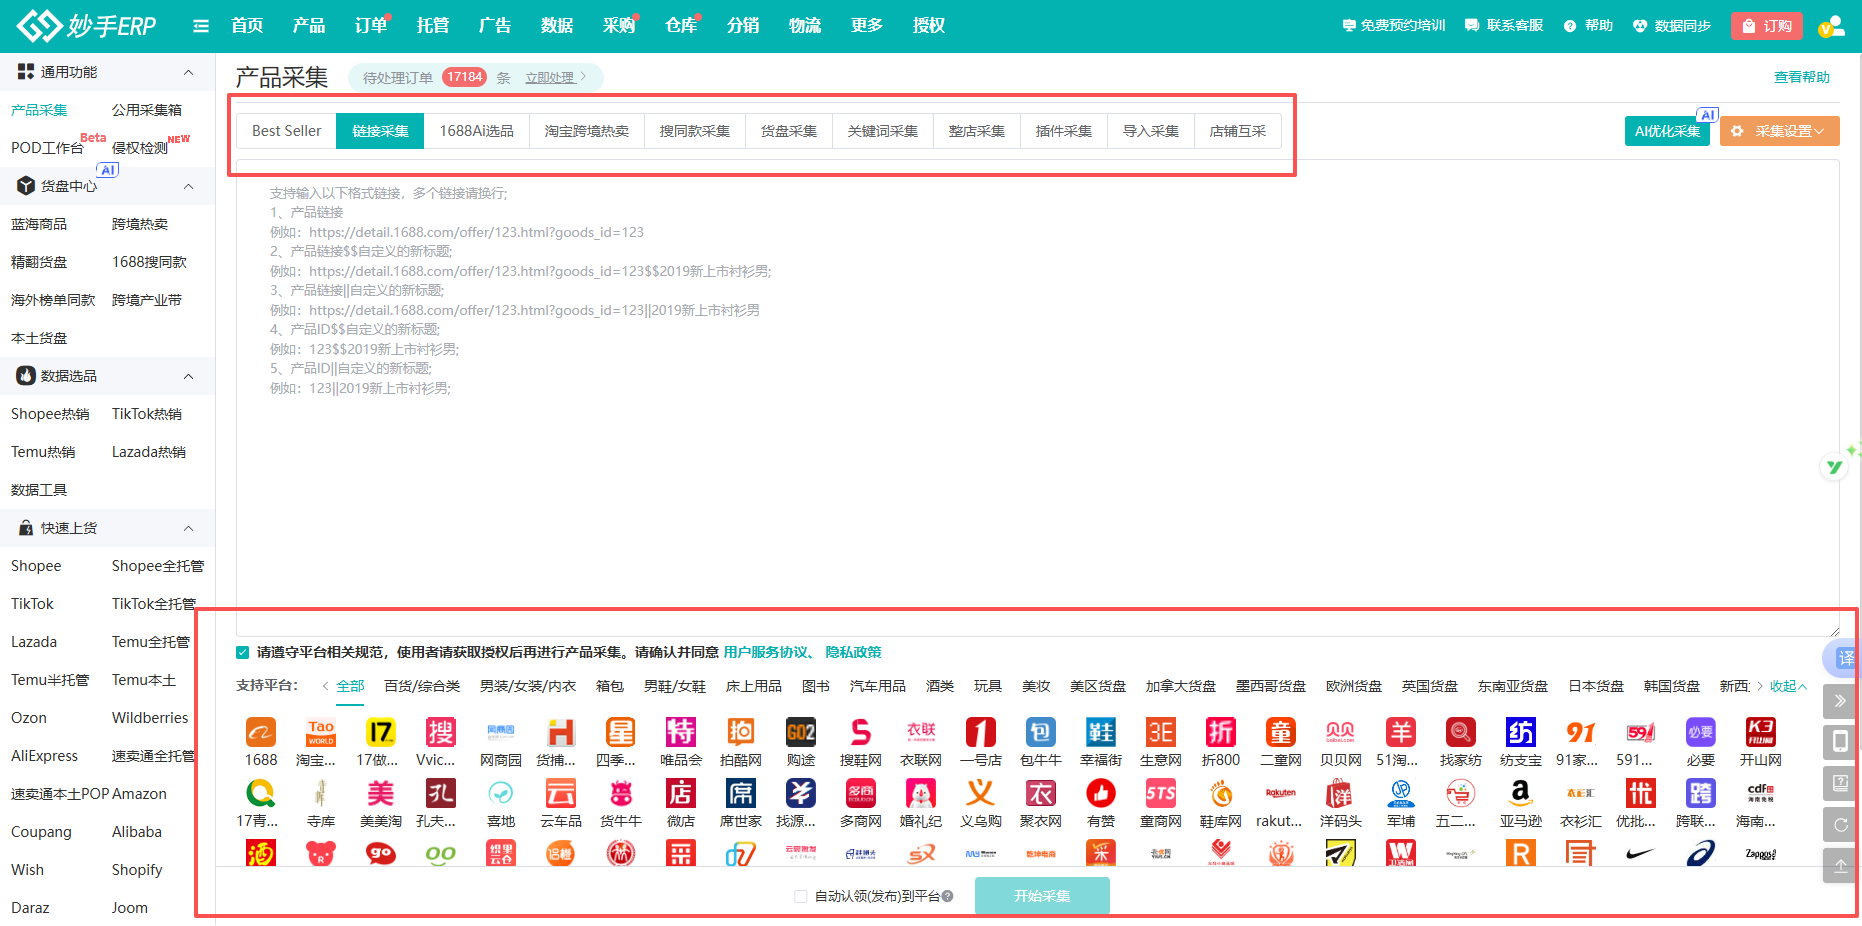Open the 用户服务协议 link

[x=766, y=652]
